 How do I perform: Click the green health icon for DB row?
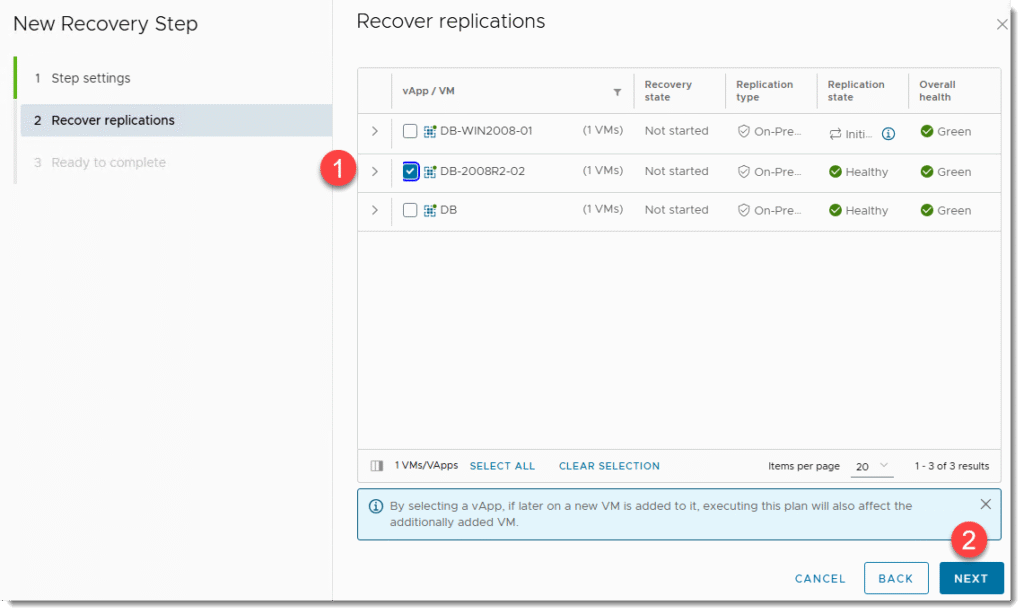click(927, 210)
